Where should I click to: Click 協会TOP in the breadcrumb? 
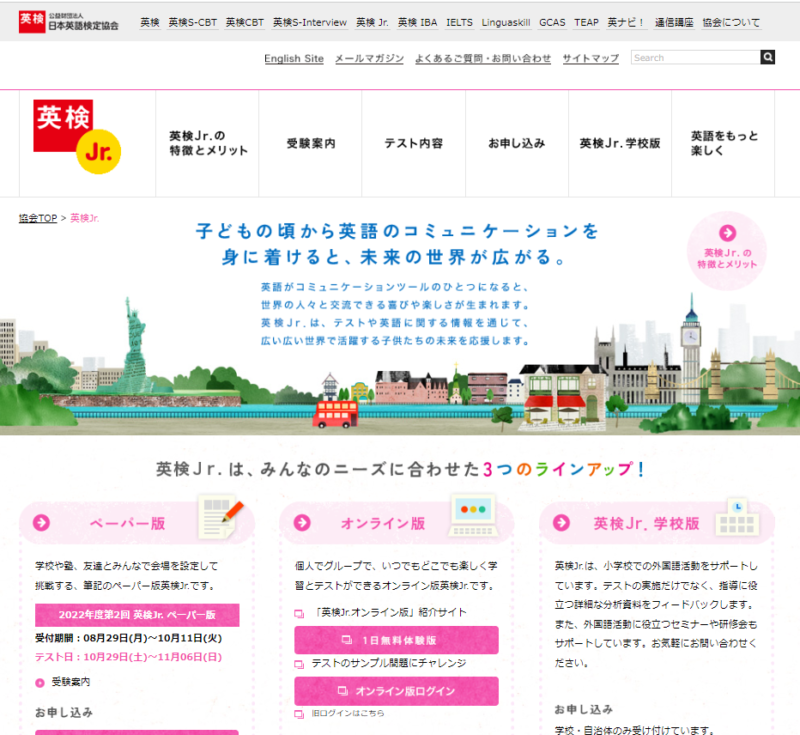point(38,218)
